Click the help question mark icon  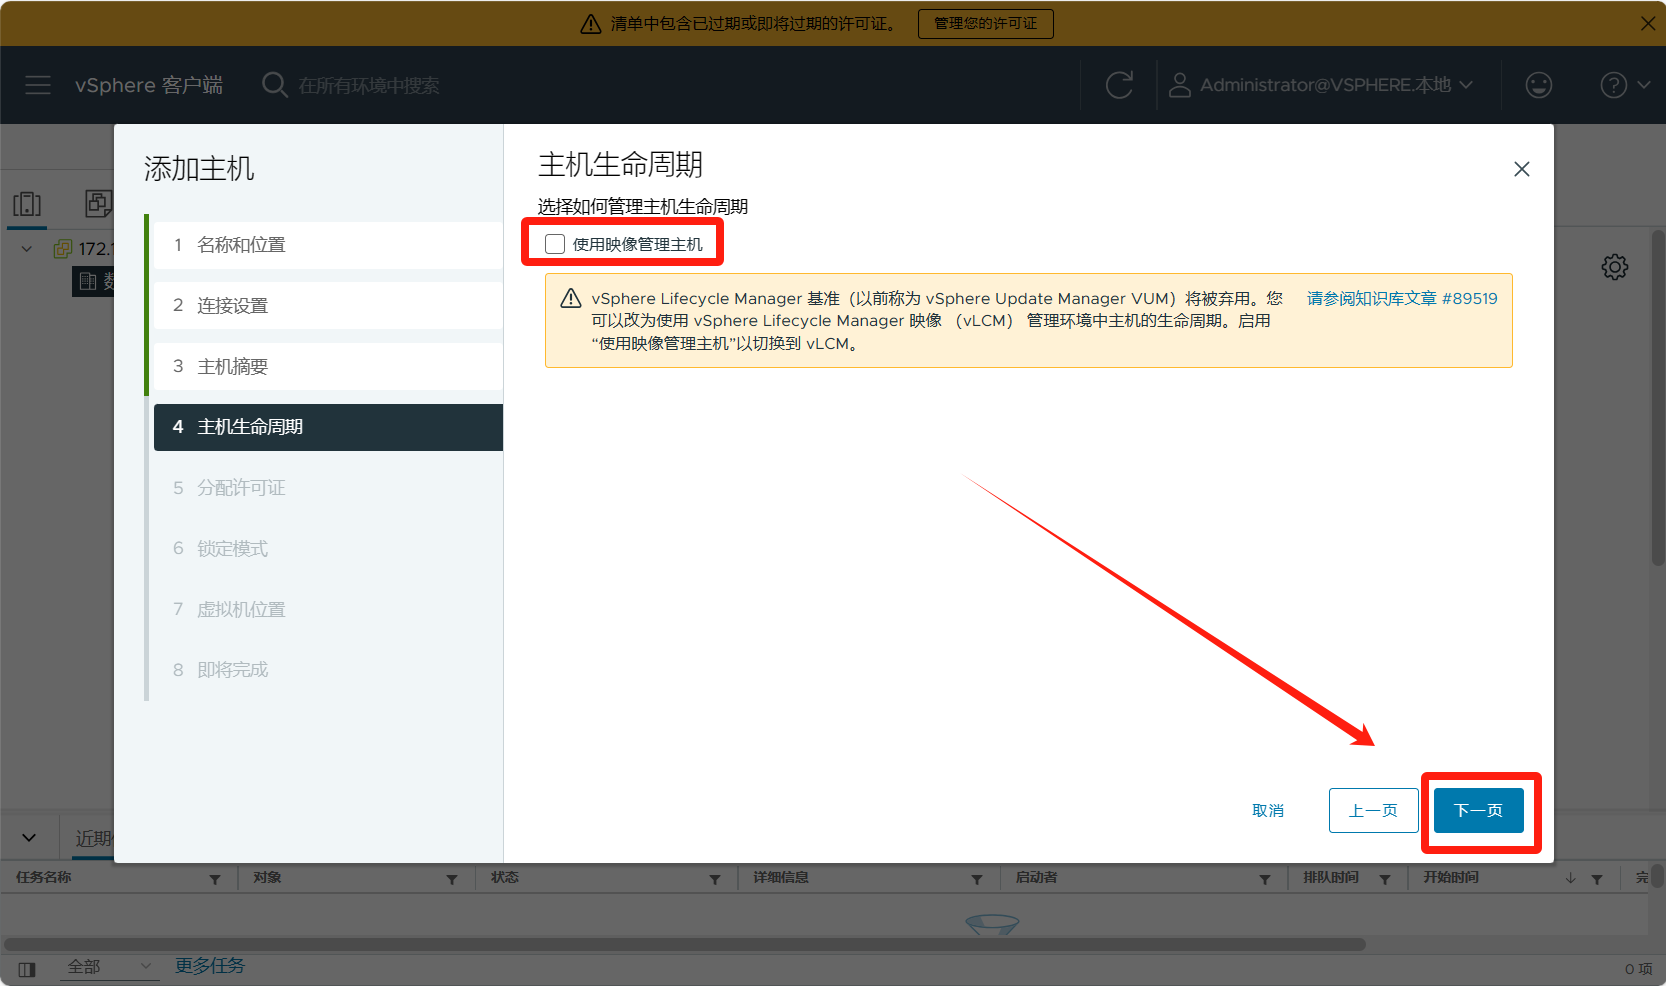point(1613,85)
